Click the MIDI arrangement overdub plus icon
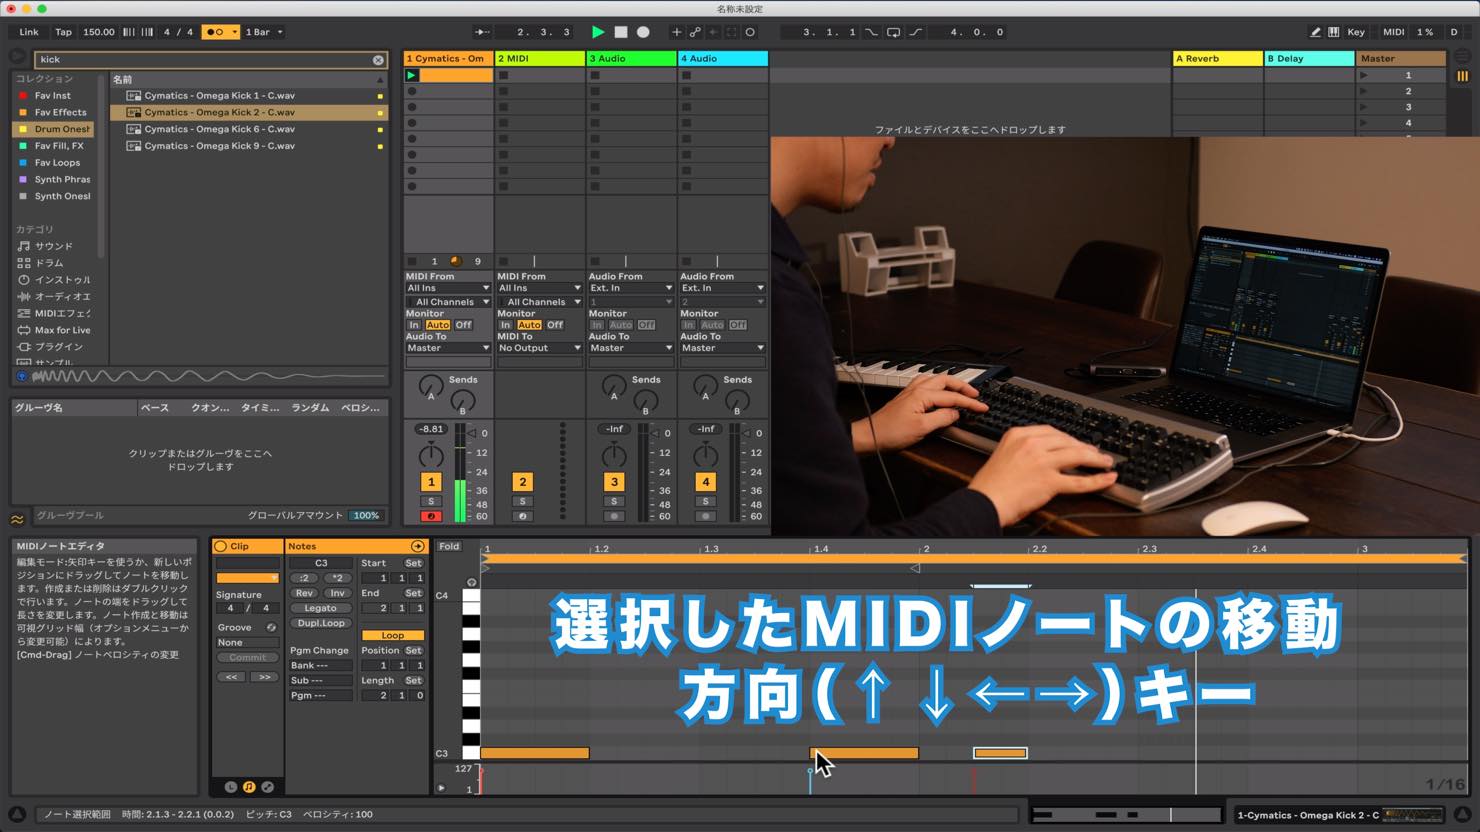 676,32
